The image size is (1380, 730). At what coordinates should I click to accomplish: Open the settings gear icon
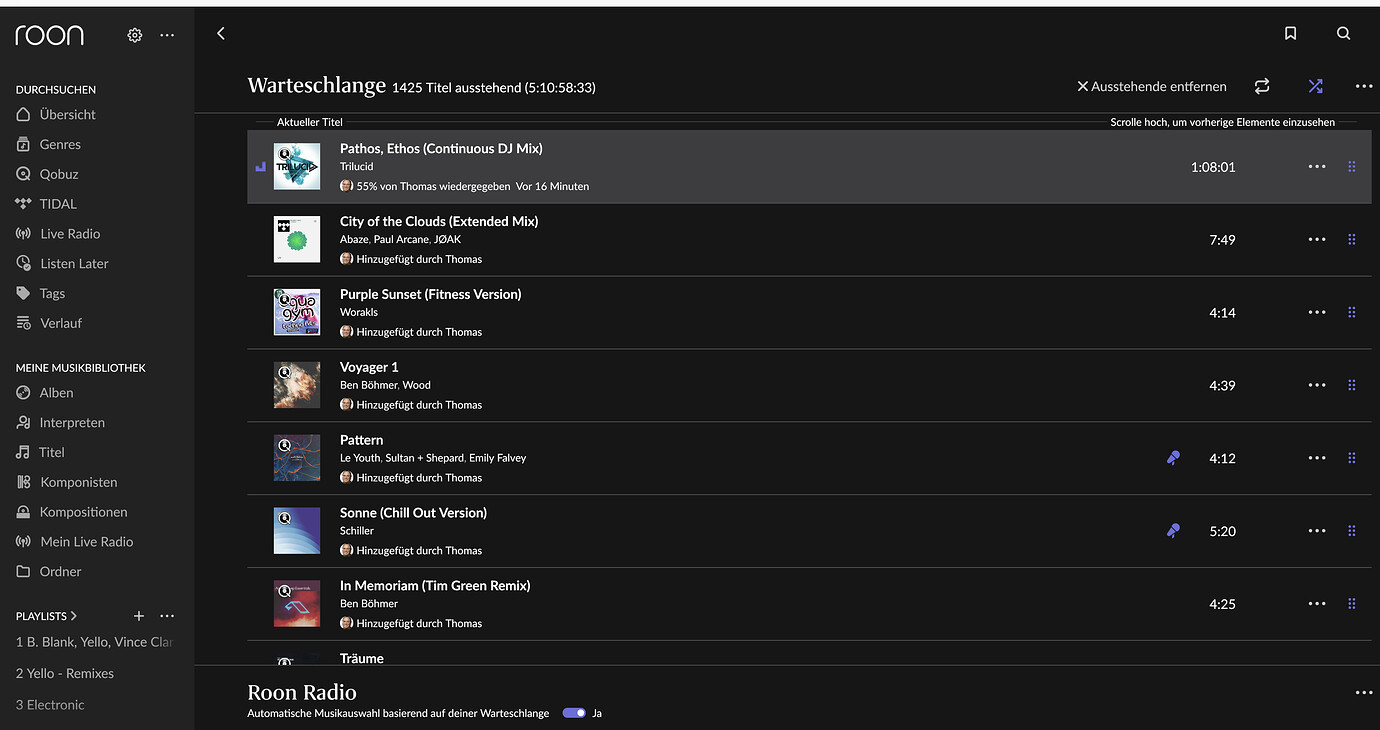pos(135,35)
